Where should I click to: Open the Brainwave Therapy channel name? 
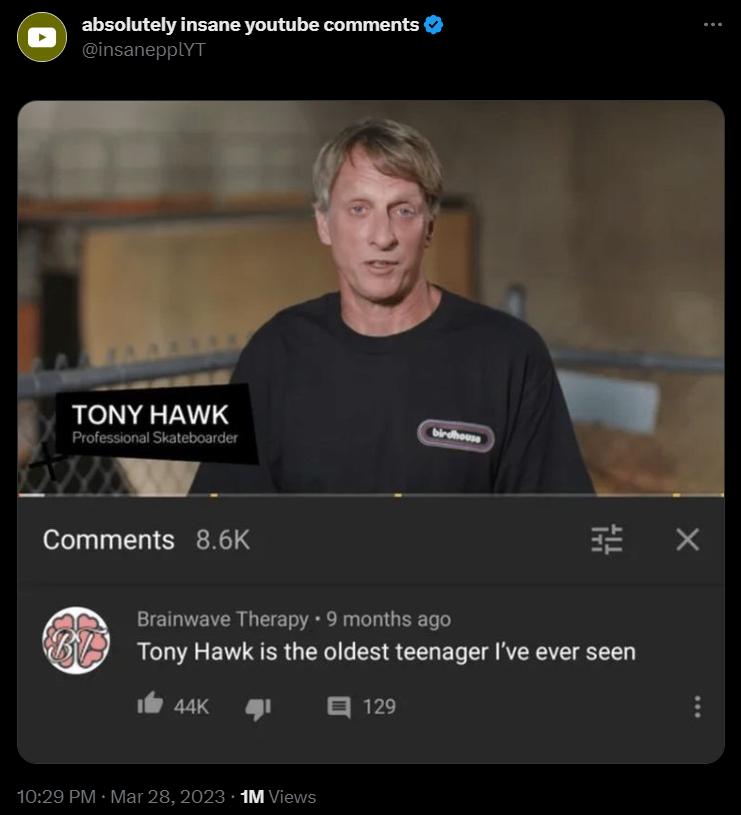[x=223, y=619]
